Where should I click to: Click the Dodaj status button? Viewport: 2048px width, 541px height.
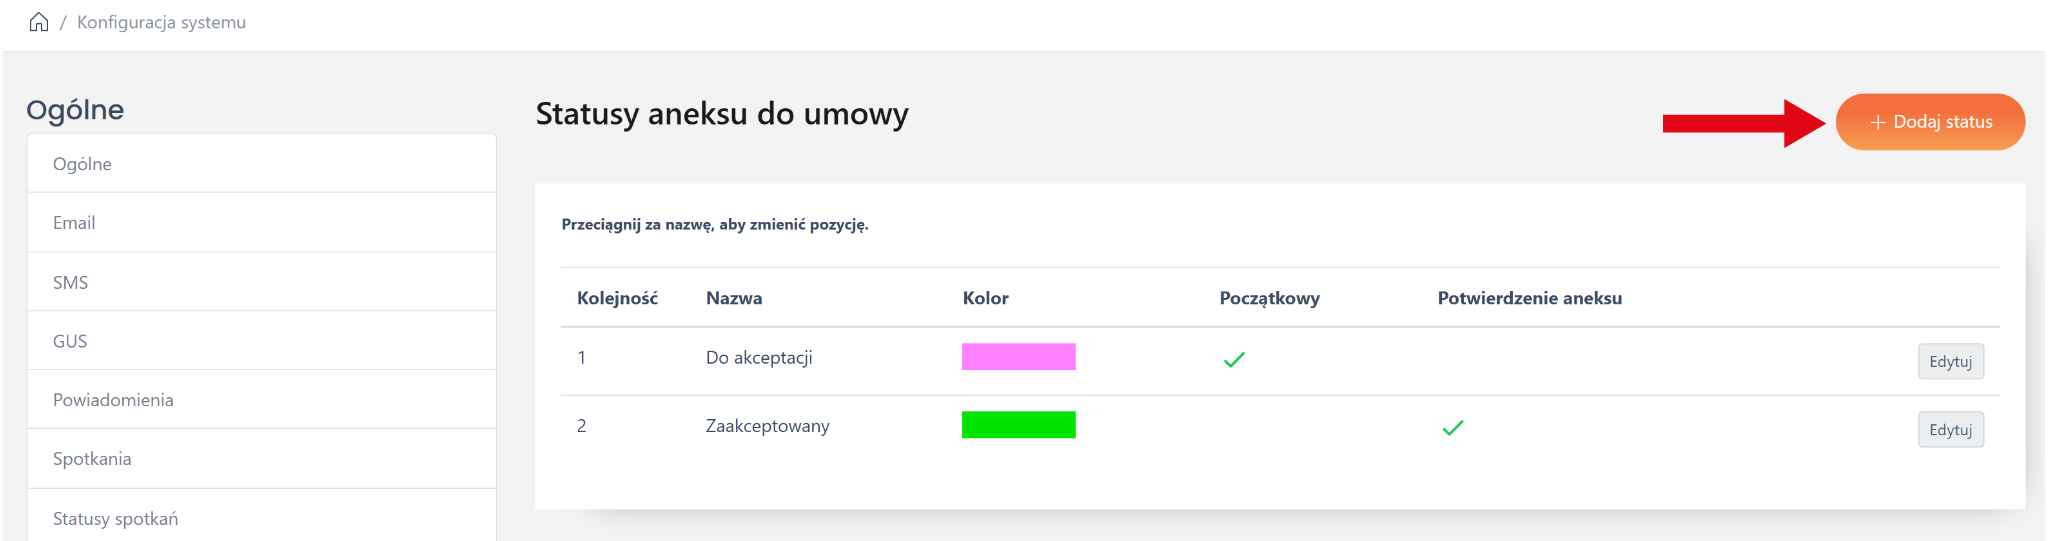coord(1930,122)
